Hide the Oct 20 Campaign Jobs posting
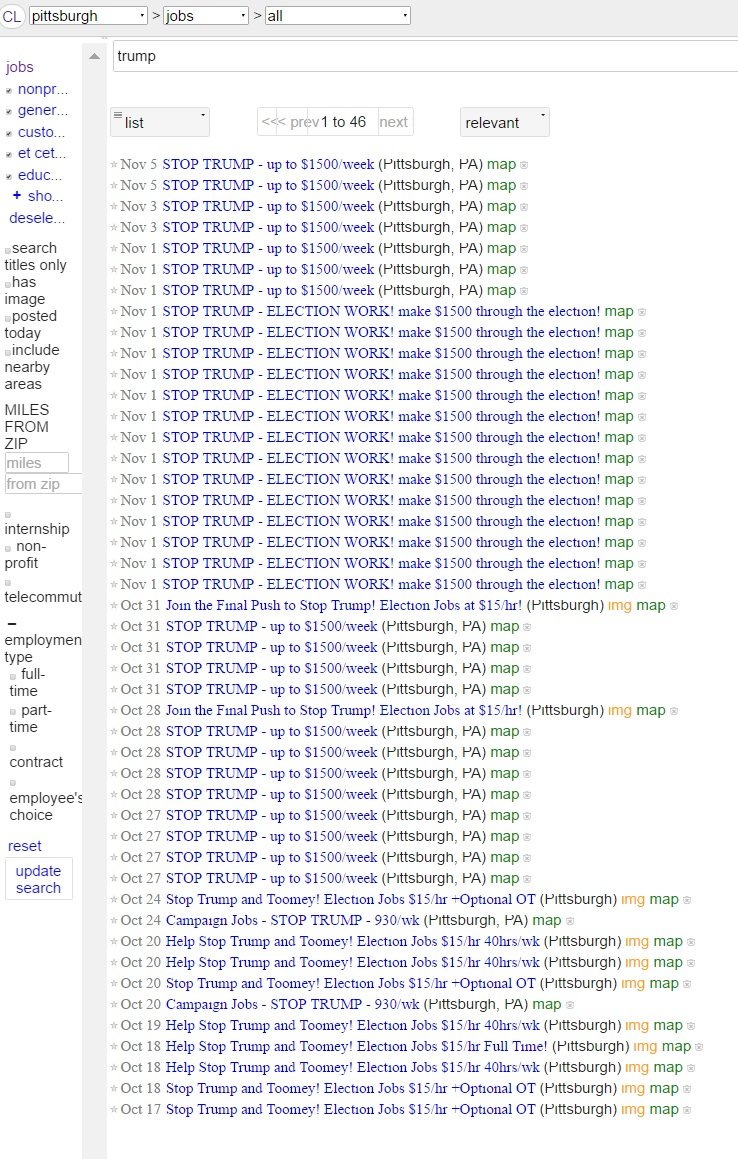This screenshot has width=738, height=1159. [x=569, y=1005]
